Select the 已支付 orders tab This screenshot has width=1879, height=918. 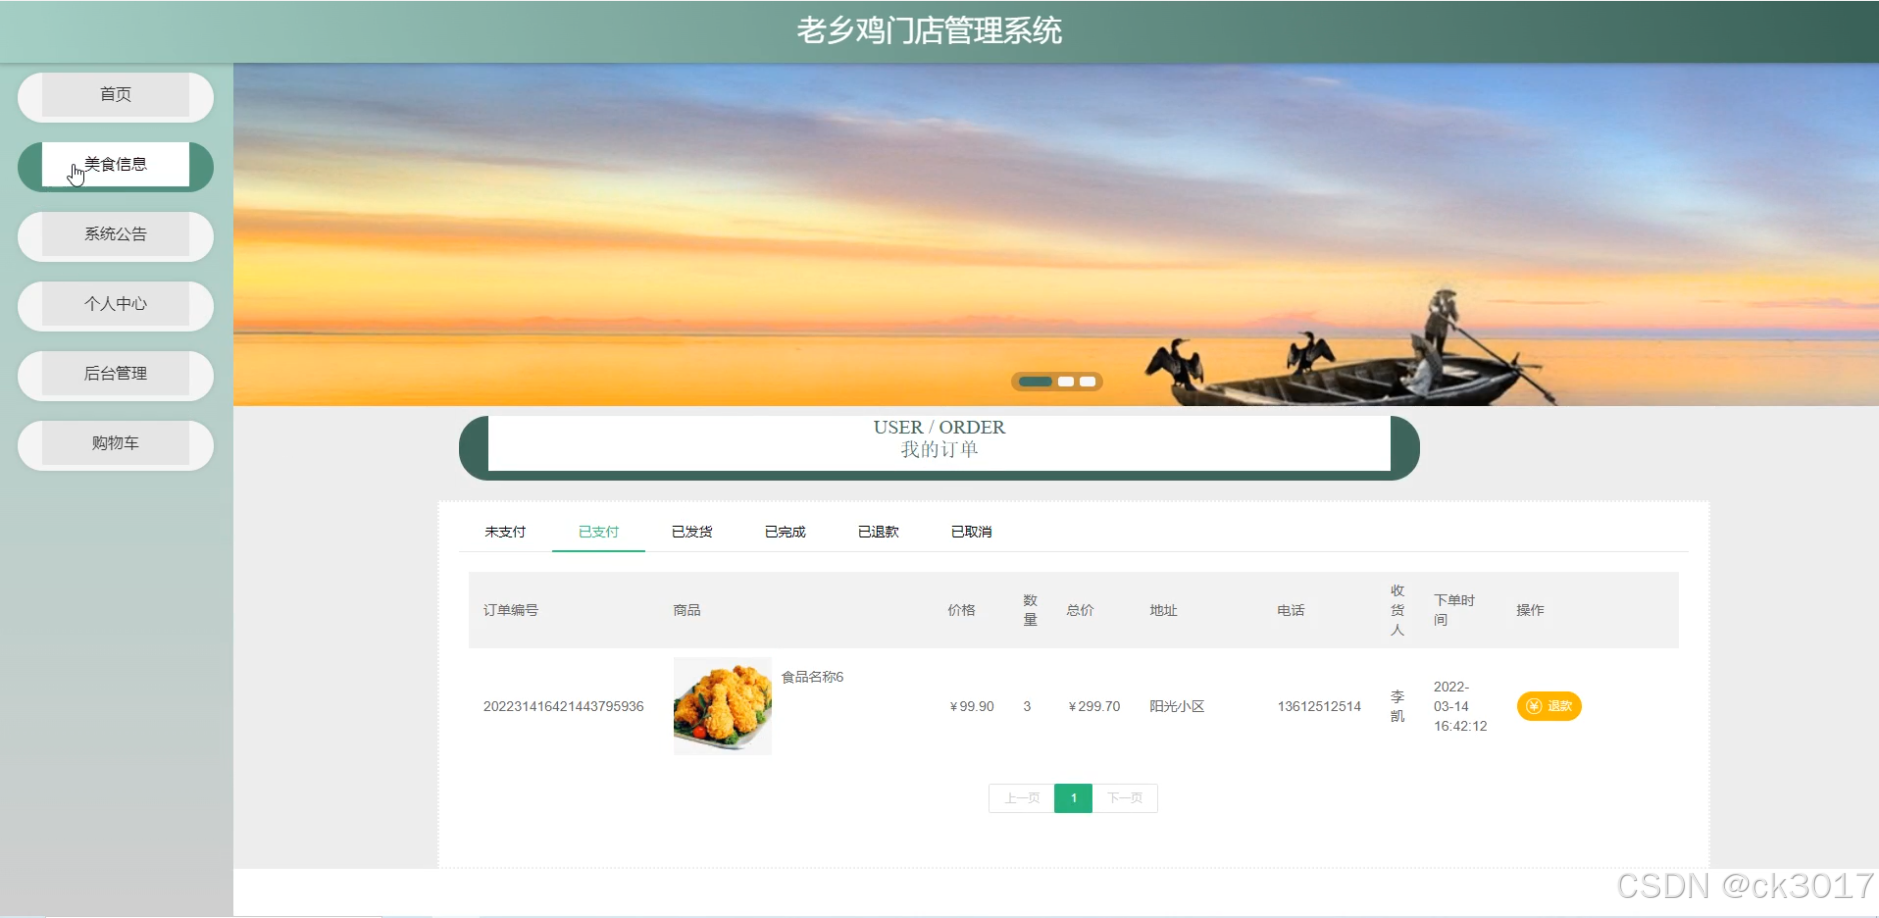[598, 532]
